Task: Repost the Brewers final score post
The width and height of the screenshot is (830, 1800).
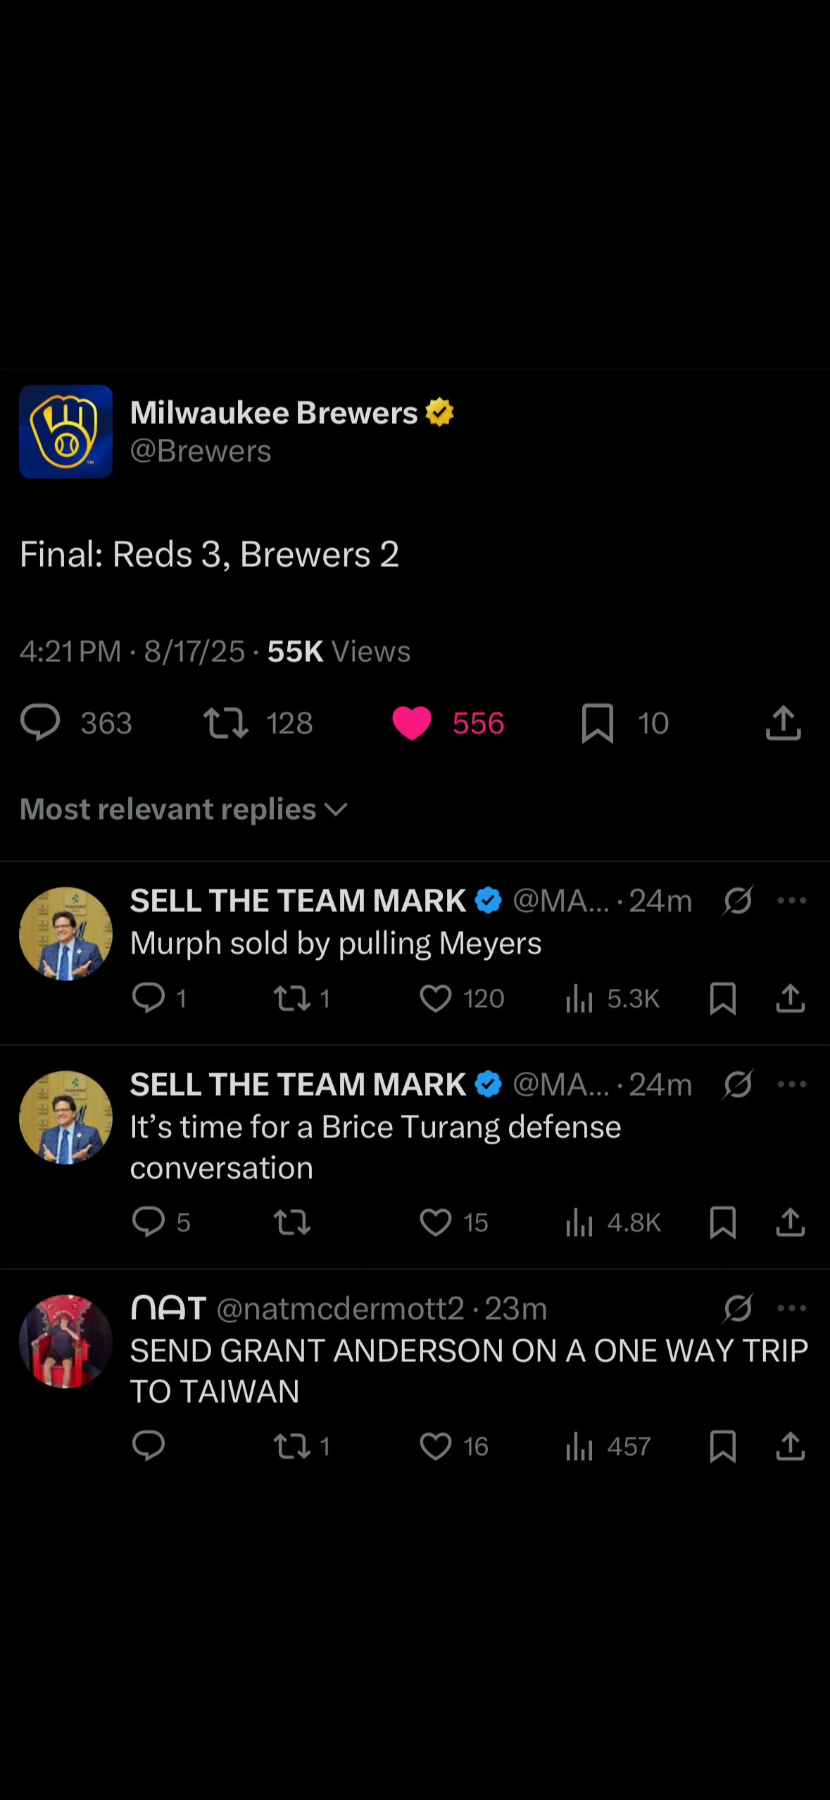Action: 226,722
